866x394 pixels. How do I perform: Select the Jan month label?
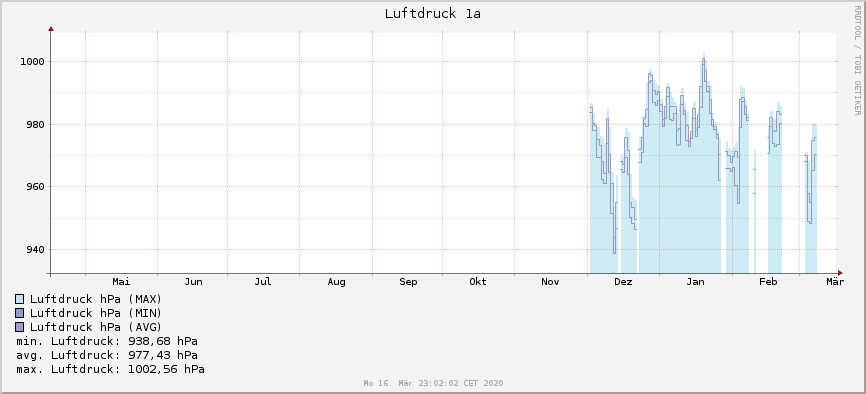[695, 282]
